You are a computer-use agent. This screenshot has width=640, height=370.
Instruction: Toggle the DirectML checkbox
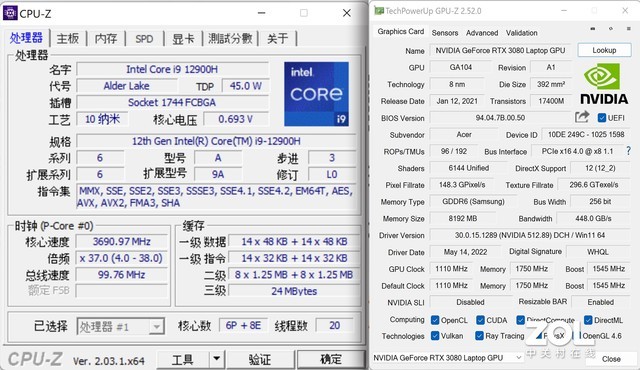[x=588, y=320]
